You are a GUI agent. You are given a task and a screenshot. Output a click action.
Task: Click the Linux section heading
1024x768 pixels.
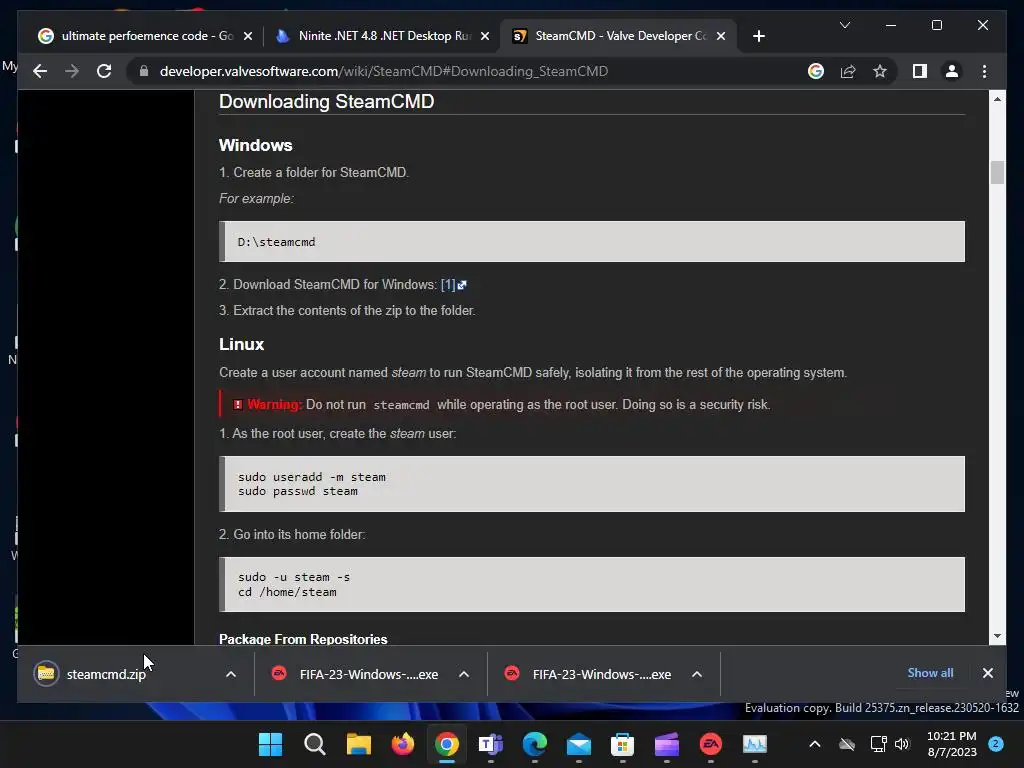pyautogui.click(x=242, y=344)
